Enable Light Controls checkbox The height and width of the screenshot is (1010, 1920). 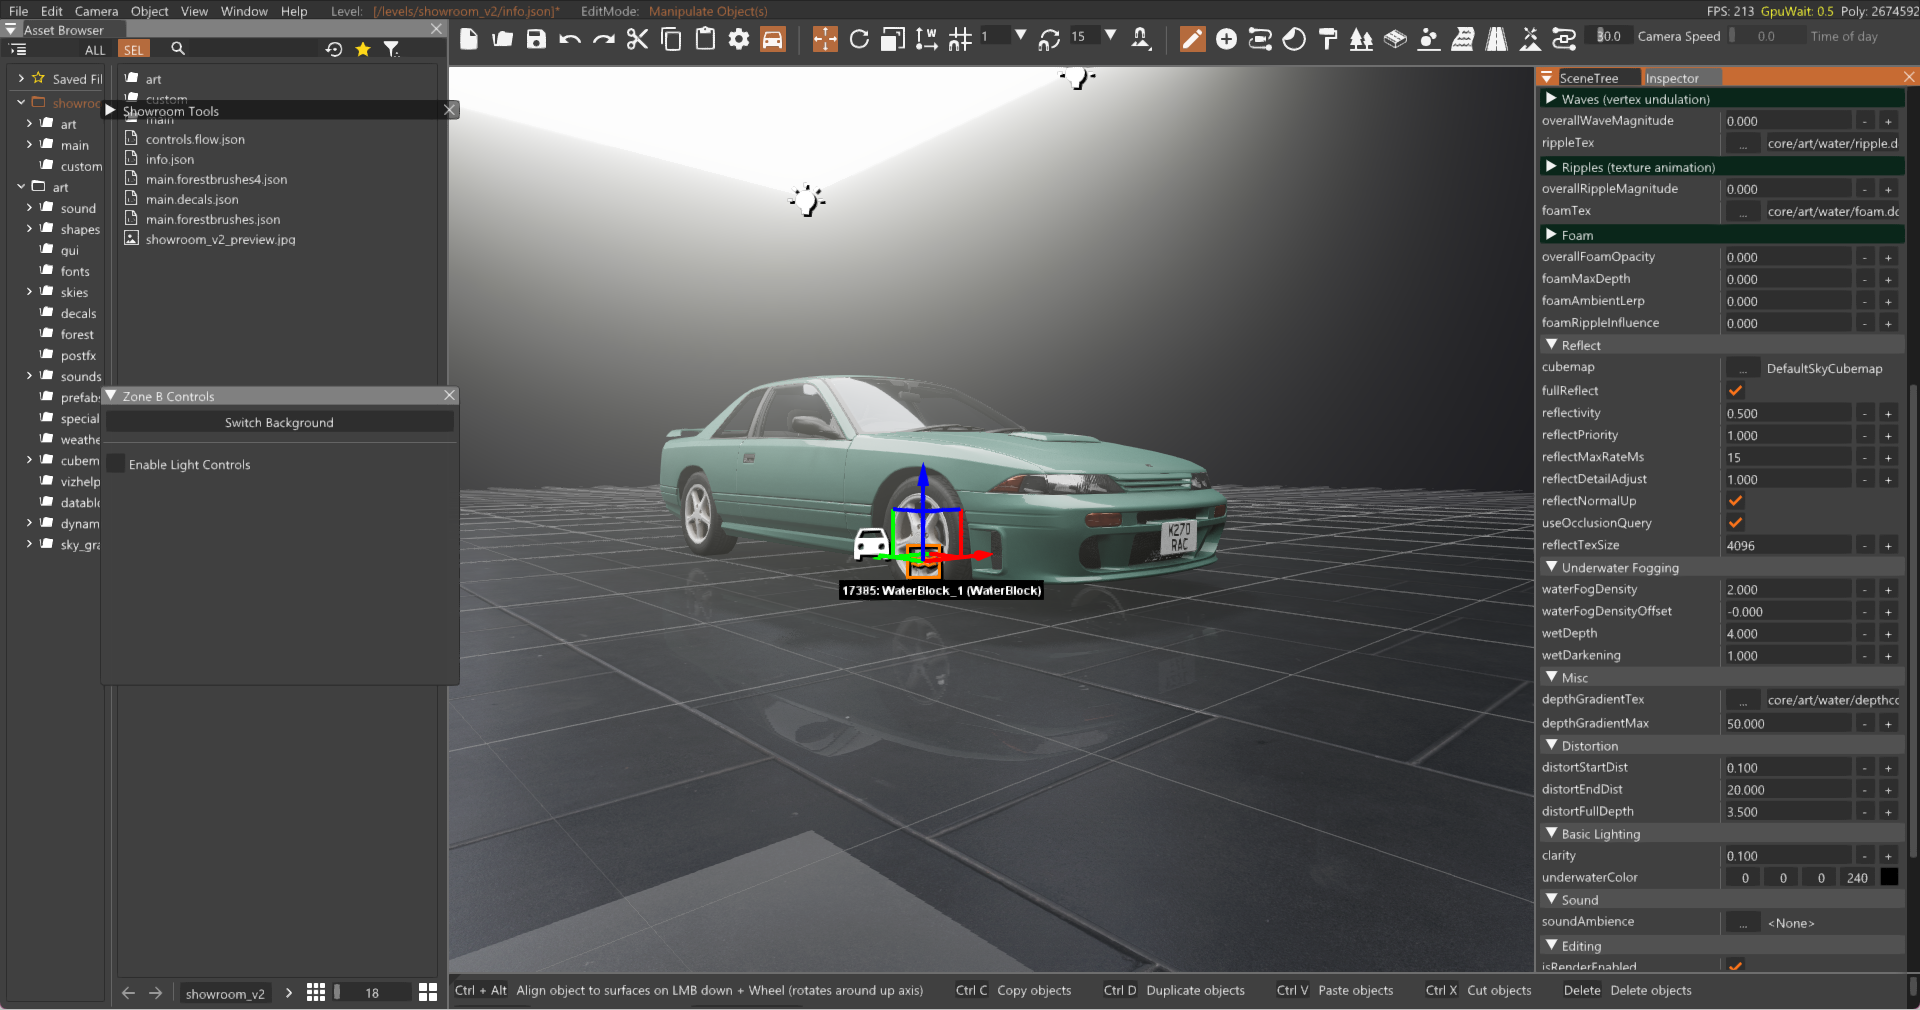(117, 464)
